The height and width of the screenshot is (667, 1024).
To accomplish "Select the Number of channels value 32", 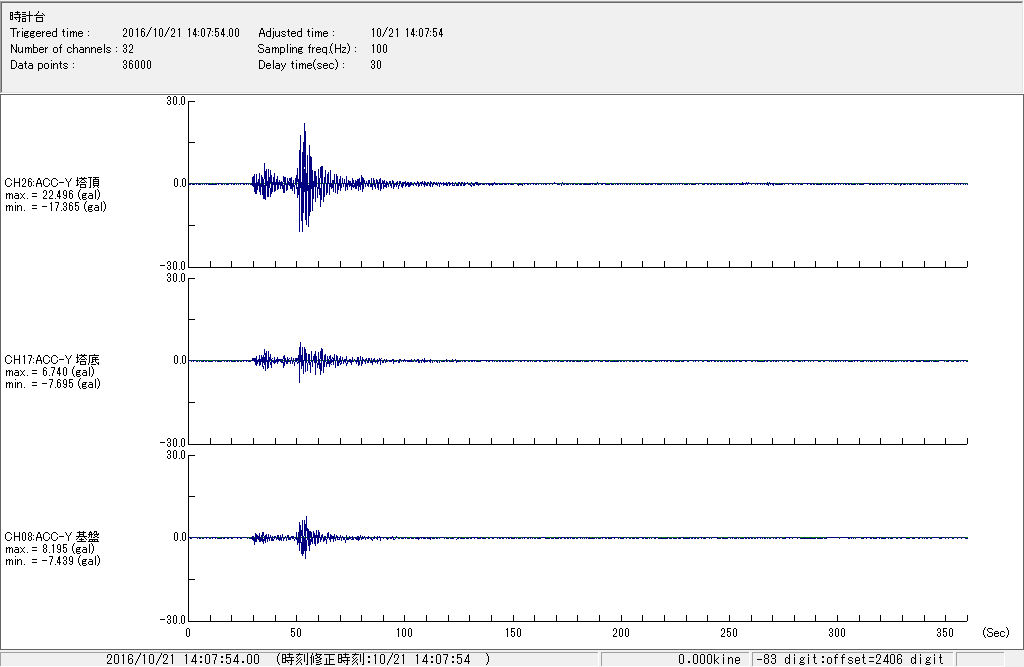I will tap(128, 49).
